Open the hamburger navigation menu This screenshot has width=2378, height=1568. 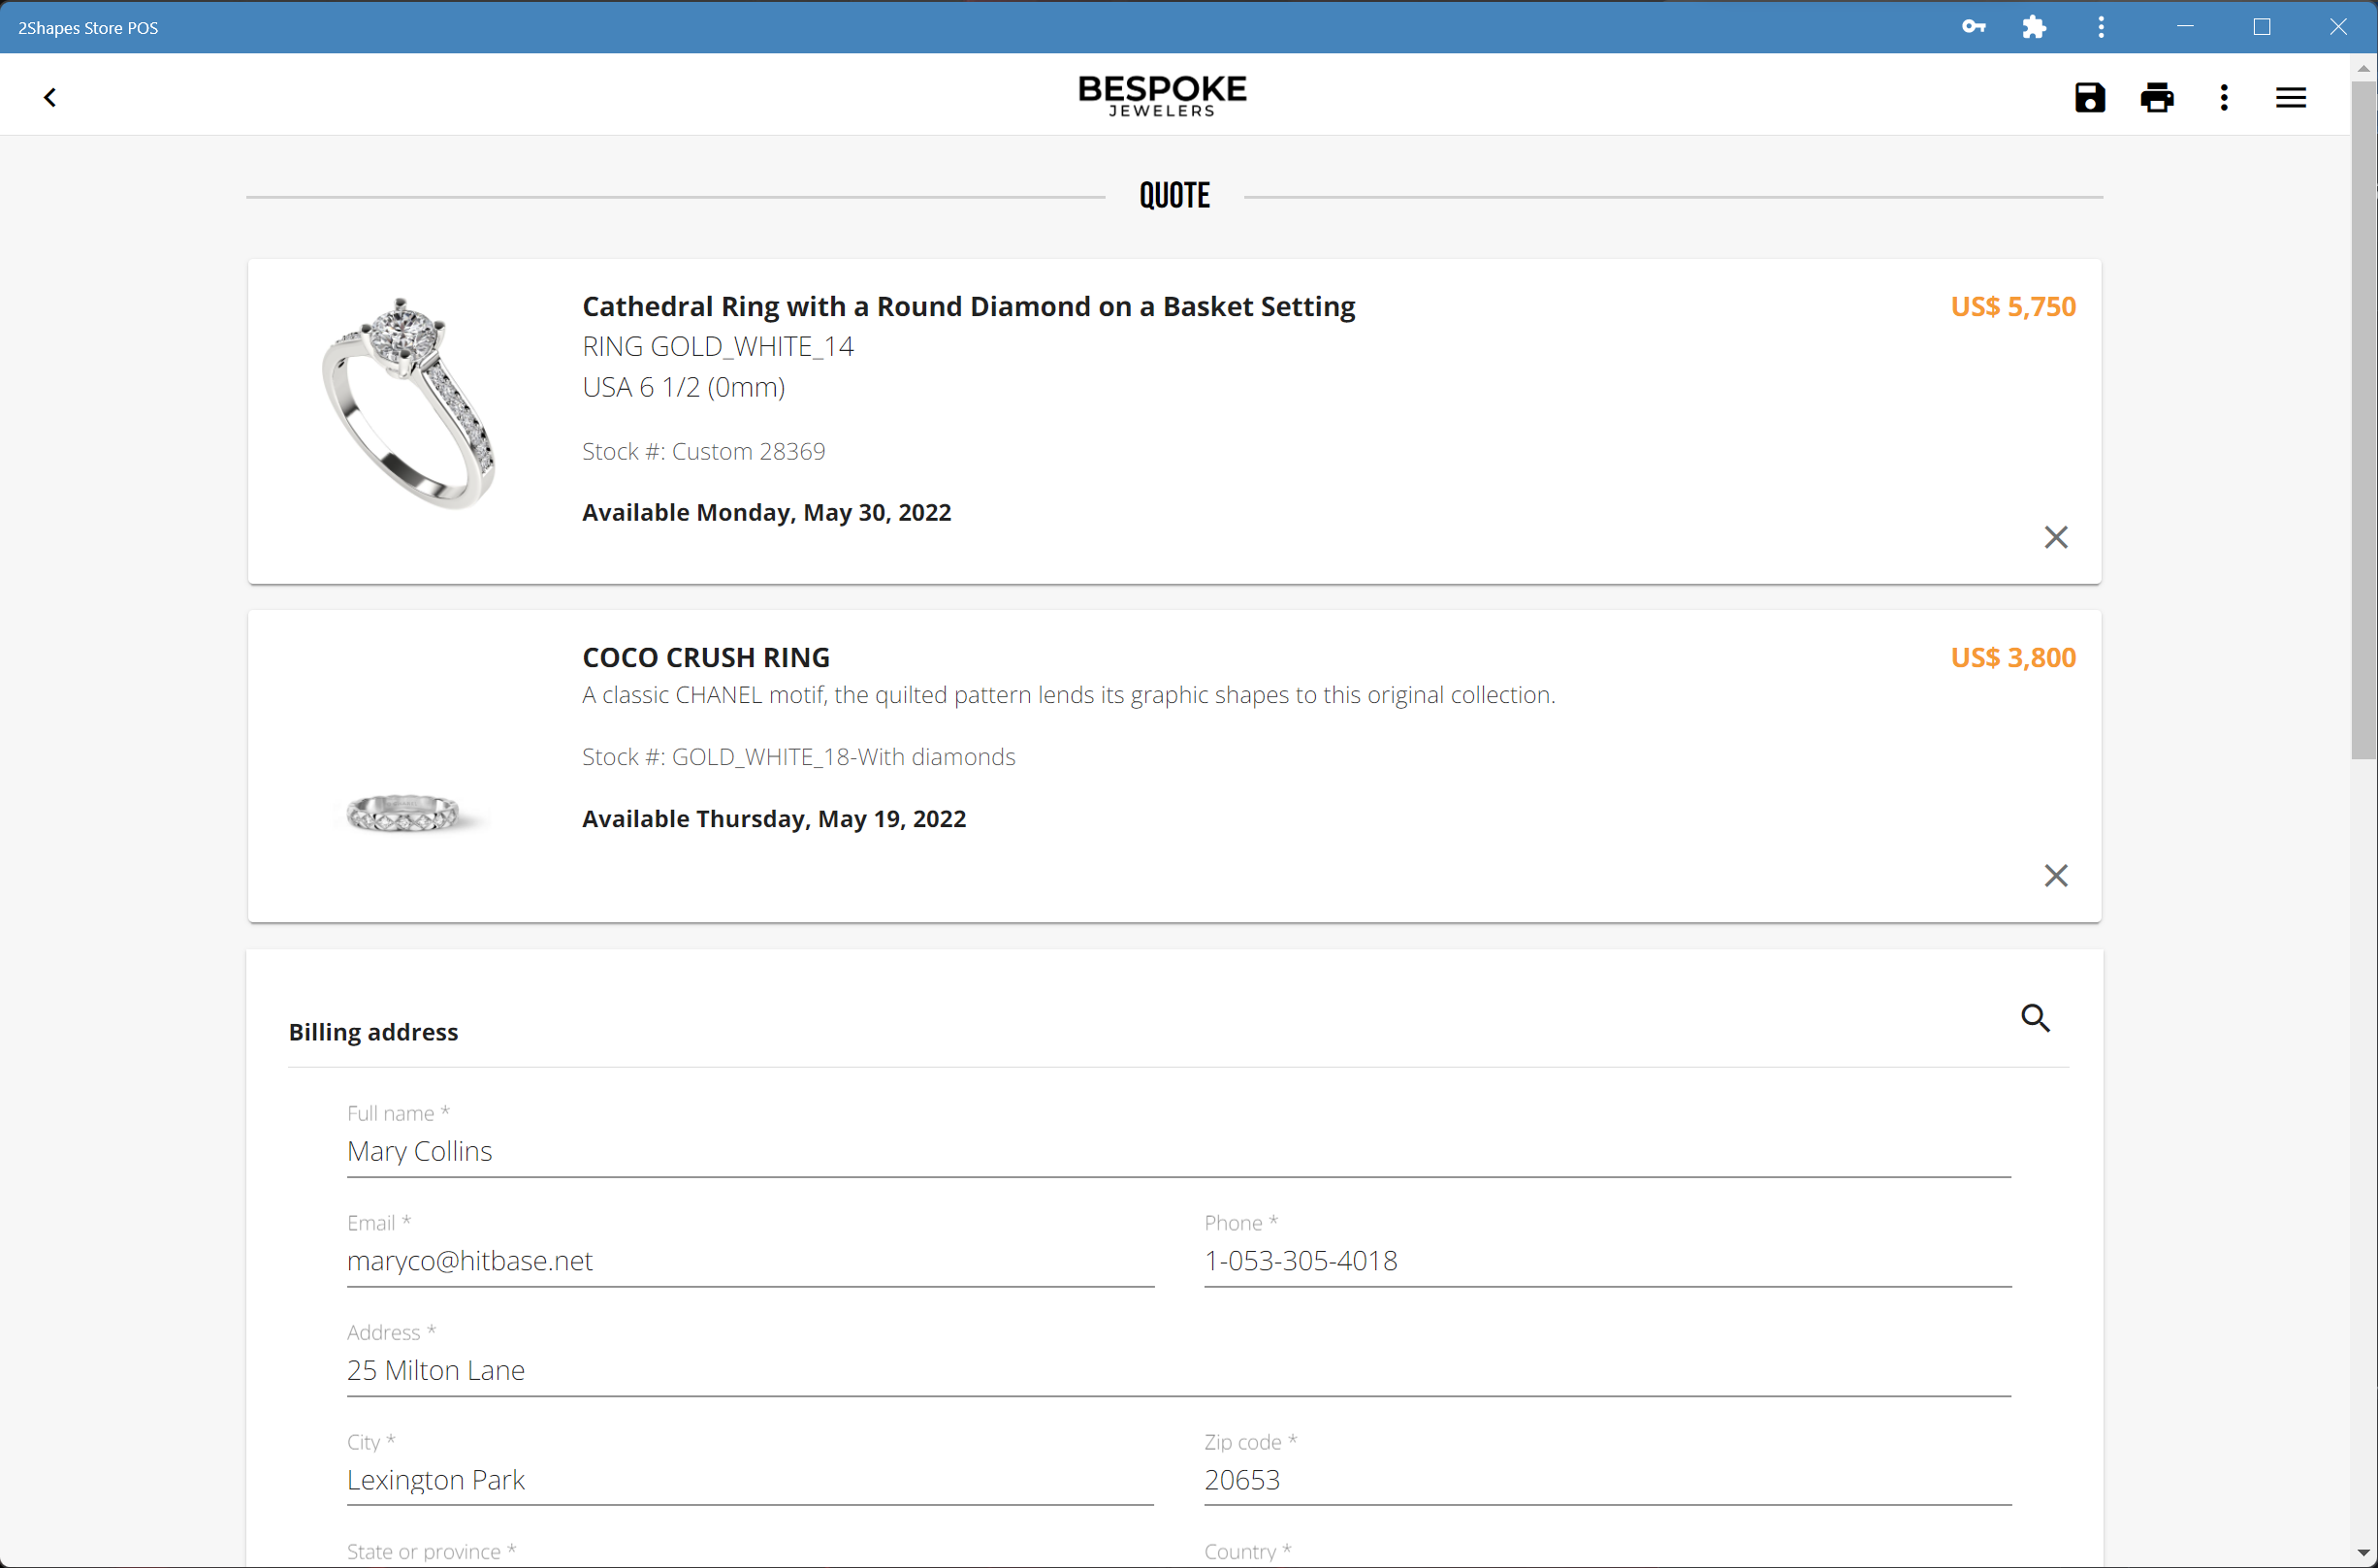coord(2290,97)
